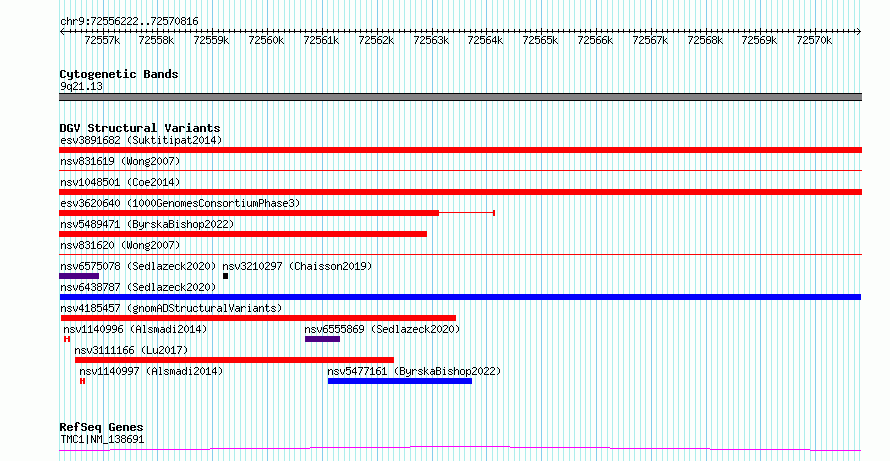This screenshot has width=890, height=461.
Task: Select the 9q21.13 band label
Action: tap(82, 87)
